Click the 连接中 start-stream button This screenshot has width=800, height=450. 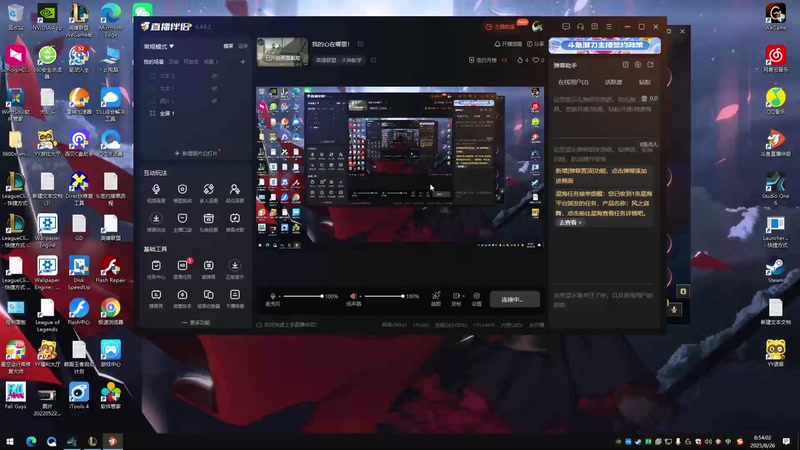point(515,299)
